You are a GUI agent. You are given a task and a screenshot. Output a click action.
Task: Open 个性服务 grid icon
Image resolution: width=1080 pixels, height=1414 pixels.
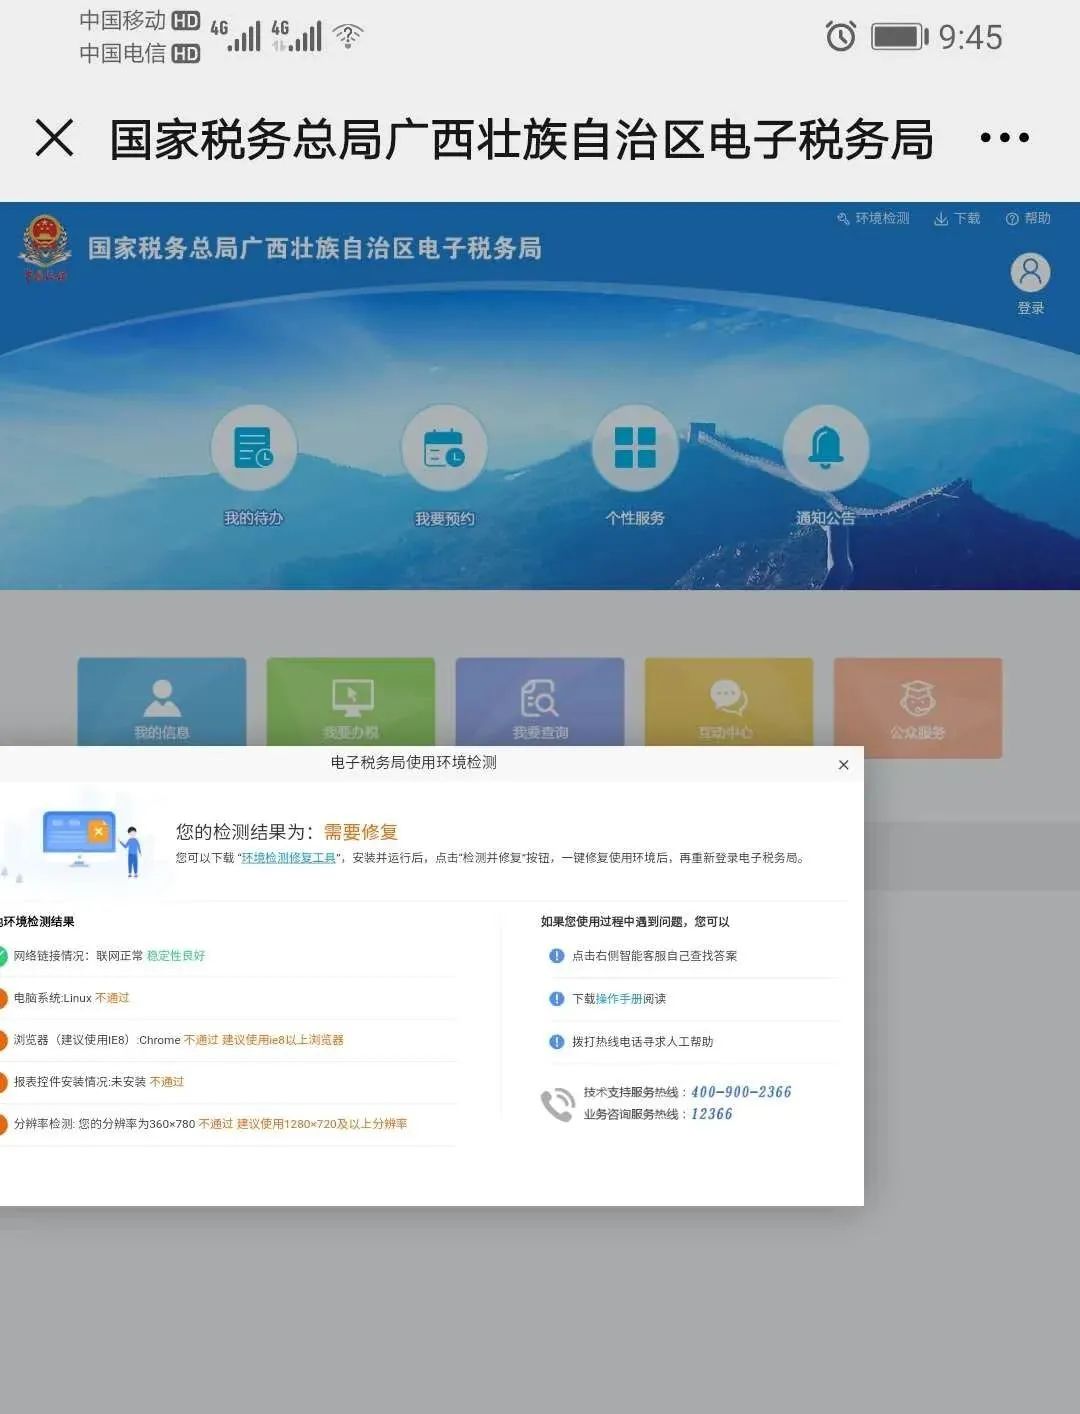tap(635, 448)
